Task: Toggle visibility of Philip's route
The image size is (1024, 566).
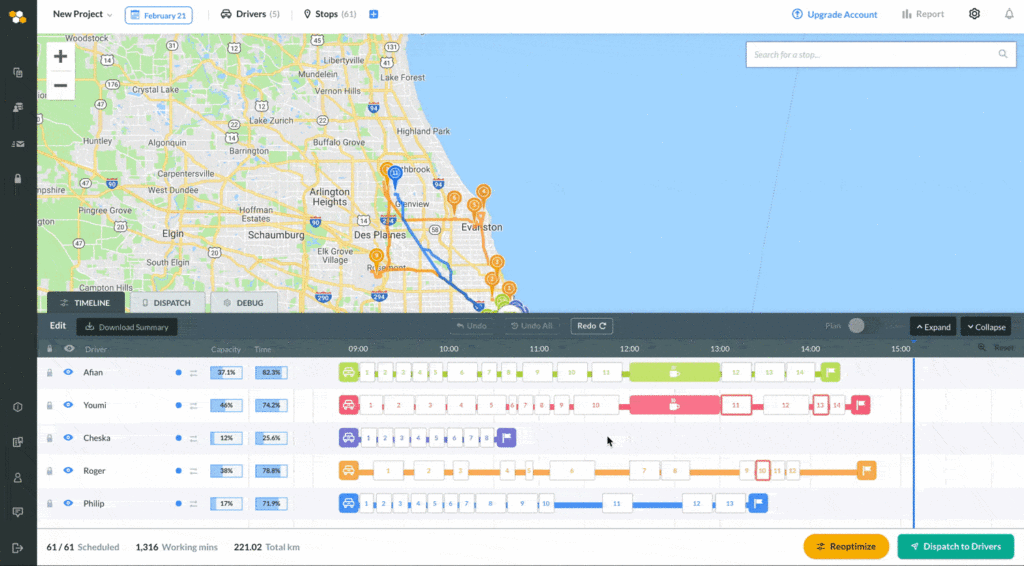Action: [68, 503]
